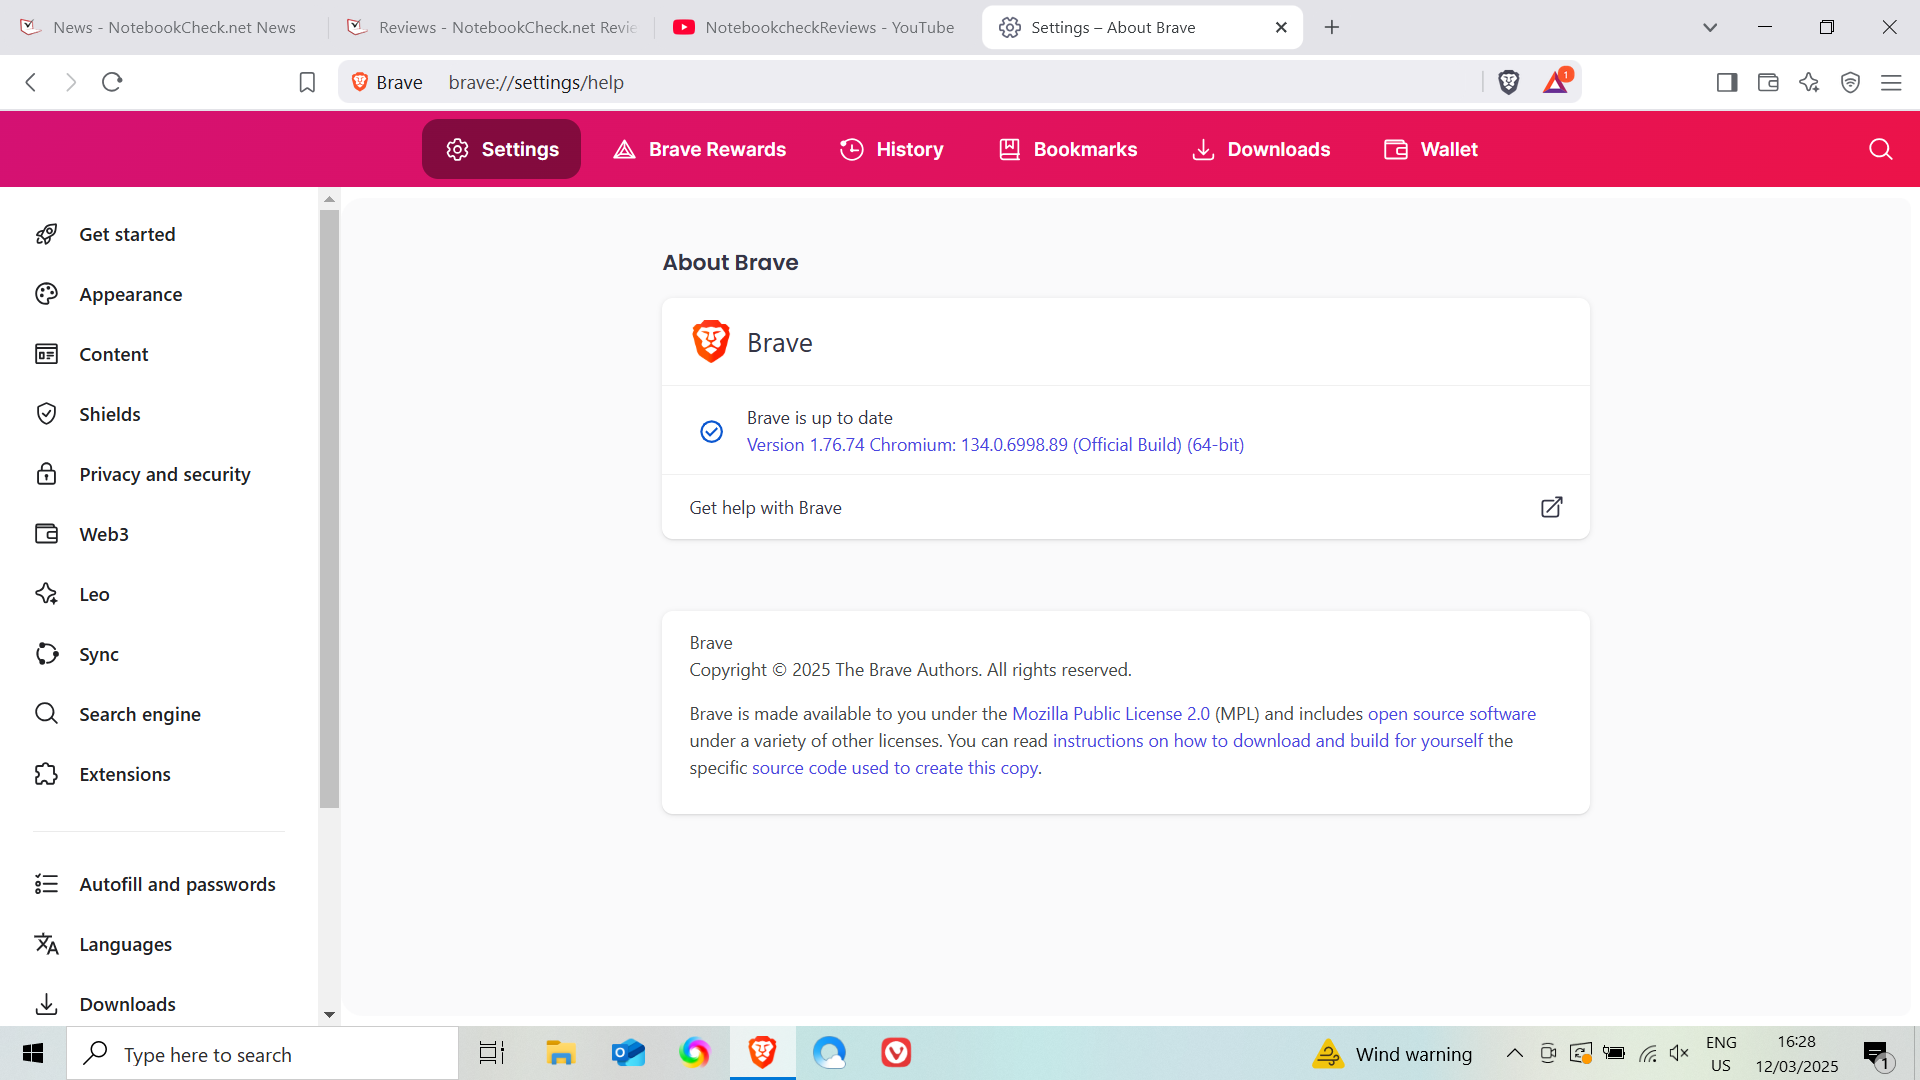This screenshot has height=1080, width=1920.
Task: Open source code used to create link
Action: click(x=895, y=768)
